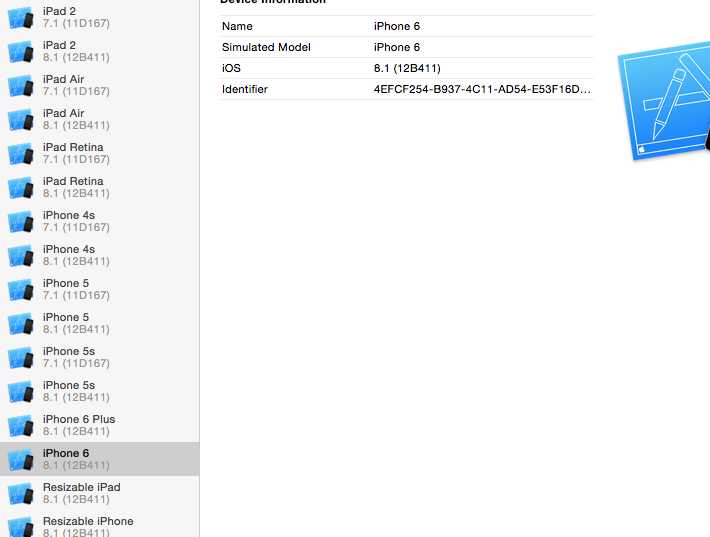Click simulator icon for iPad Air 8.1

[21, 120]
